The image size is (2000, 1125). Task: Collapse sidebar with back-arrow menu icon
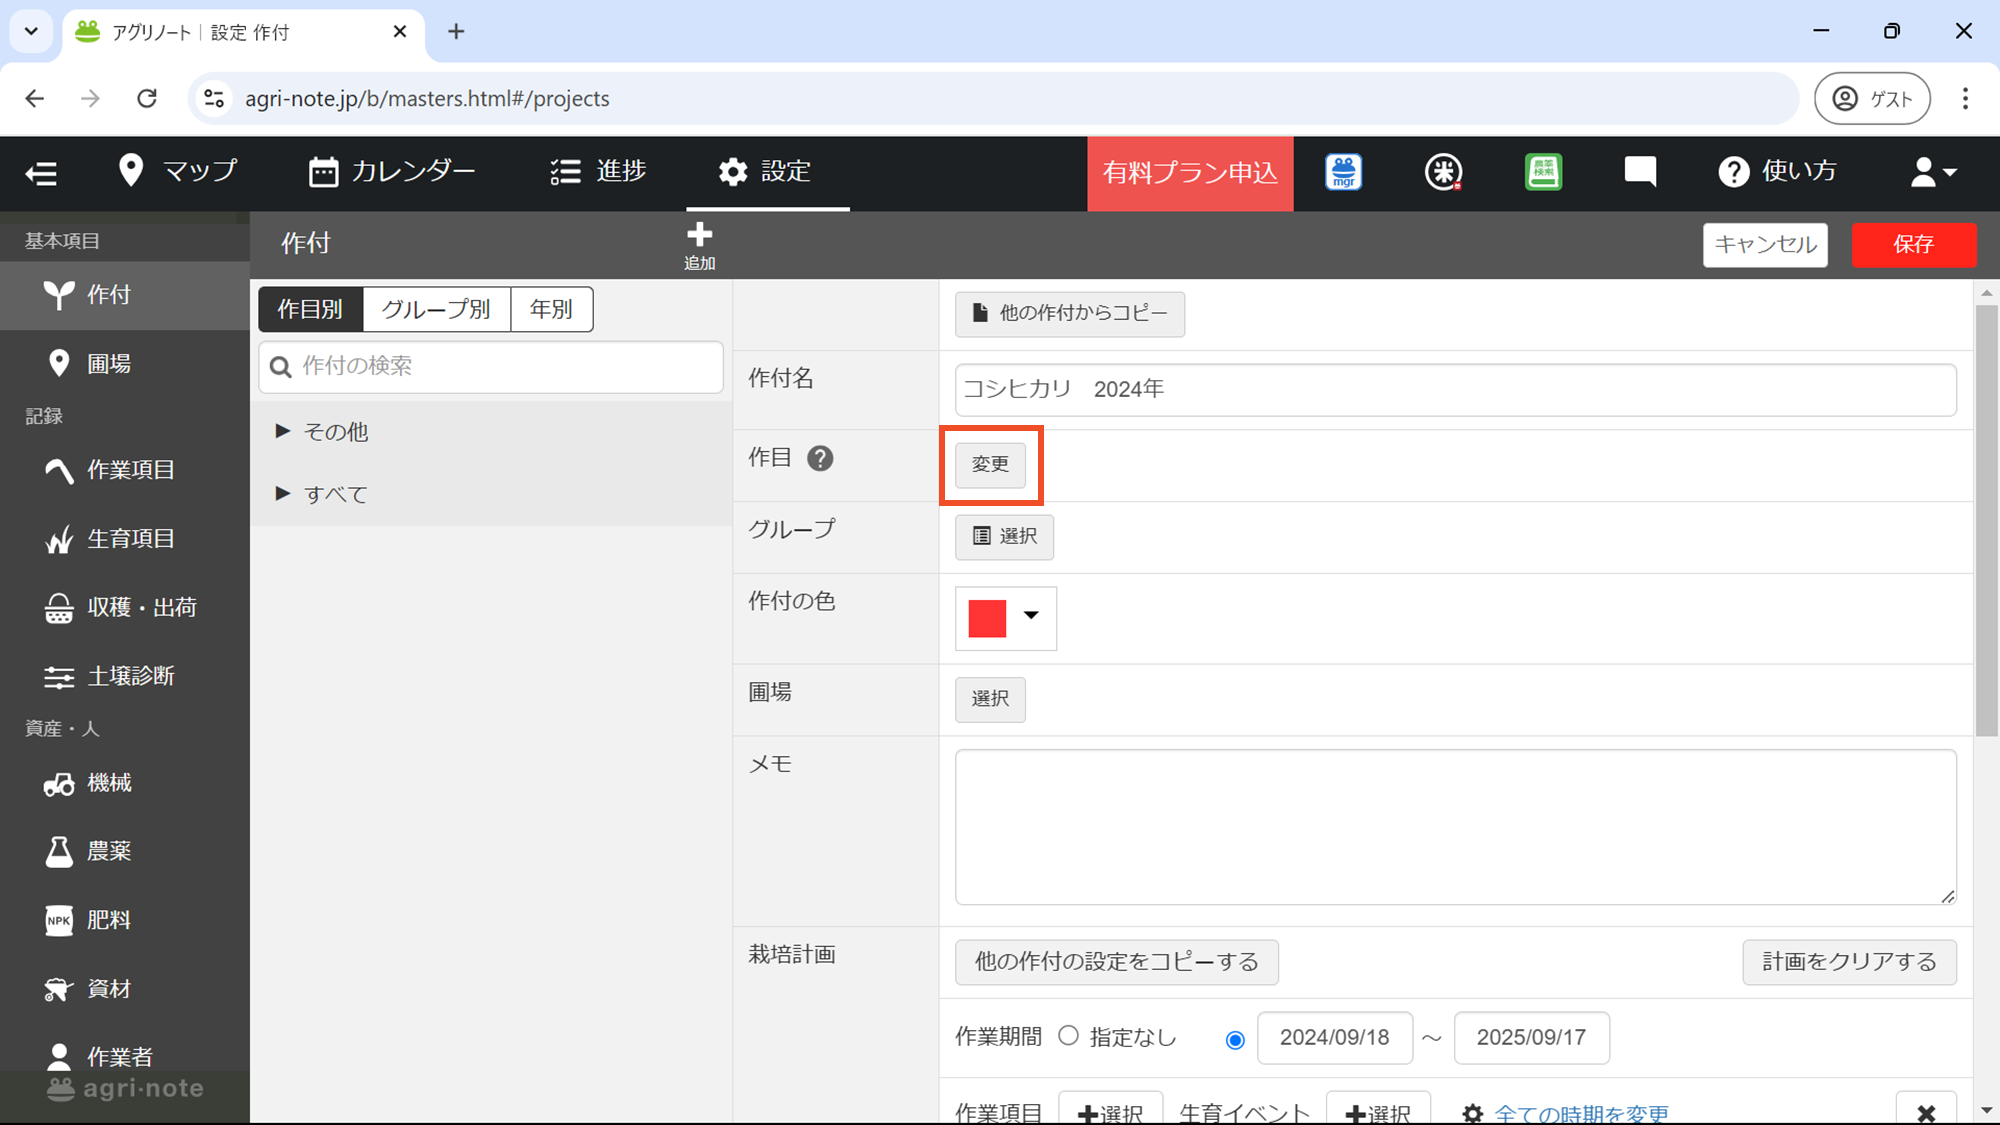coord(41,173)
